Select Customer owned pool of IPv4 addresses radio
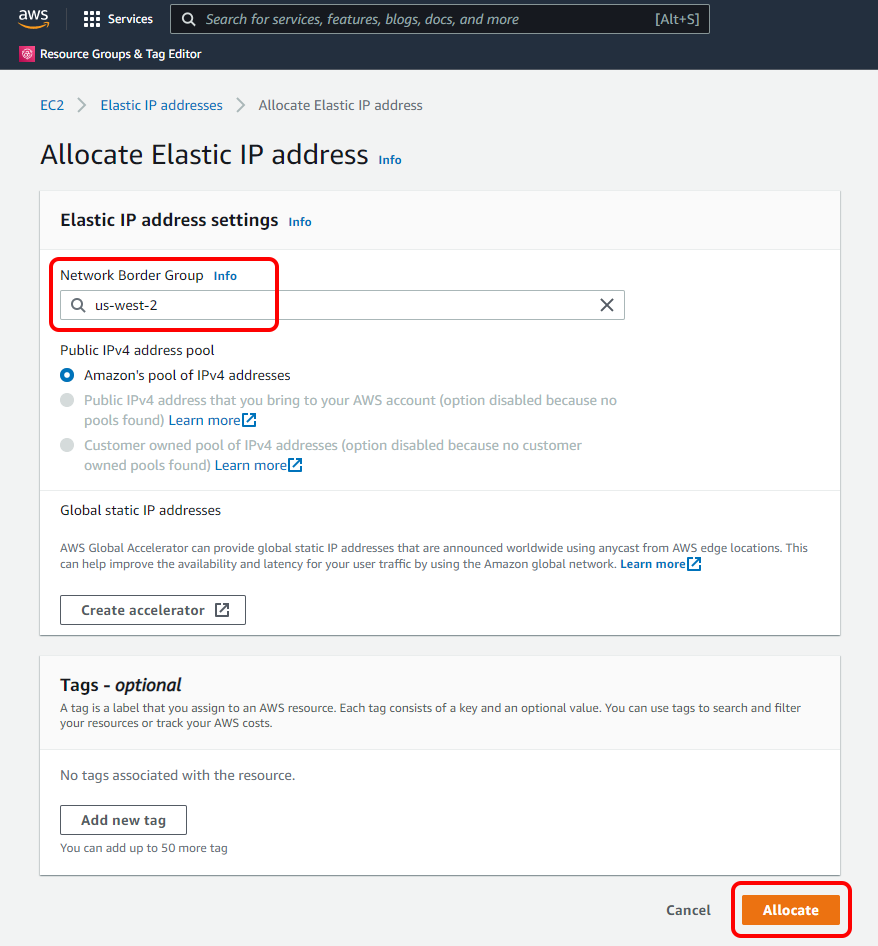 (x=67, y=445)
